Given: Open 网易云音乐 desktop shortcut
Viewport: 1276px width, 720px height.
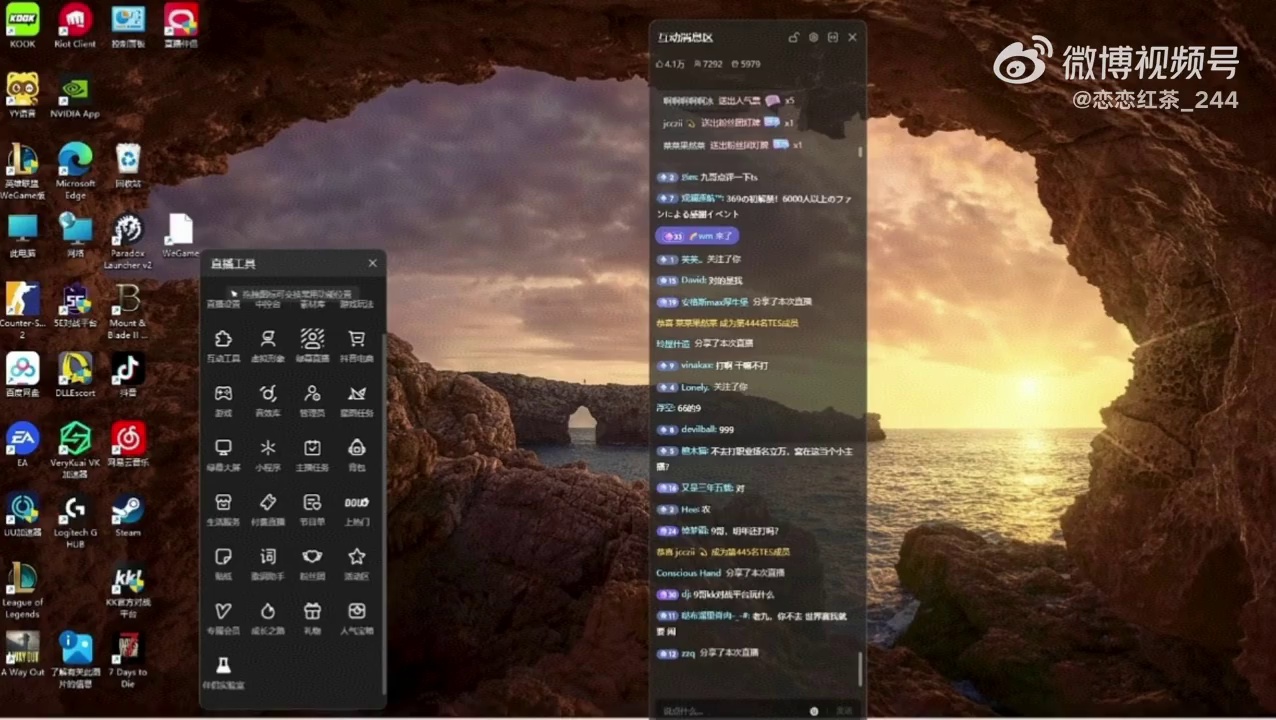Looking at the screenshot, I should (128, 445).
